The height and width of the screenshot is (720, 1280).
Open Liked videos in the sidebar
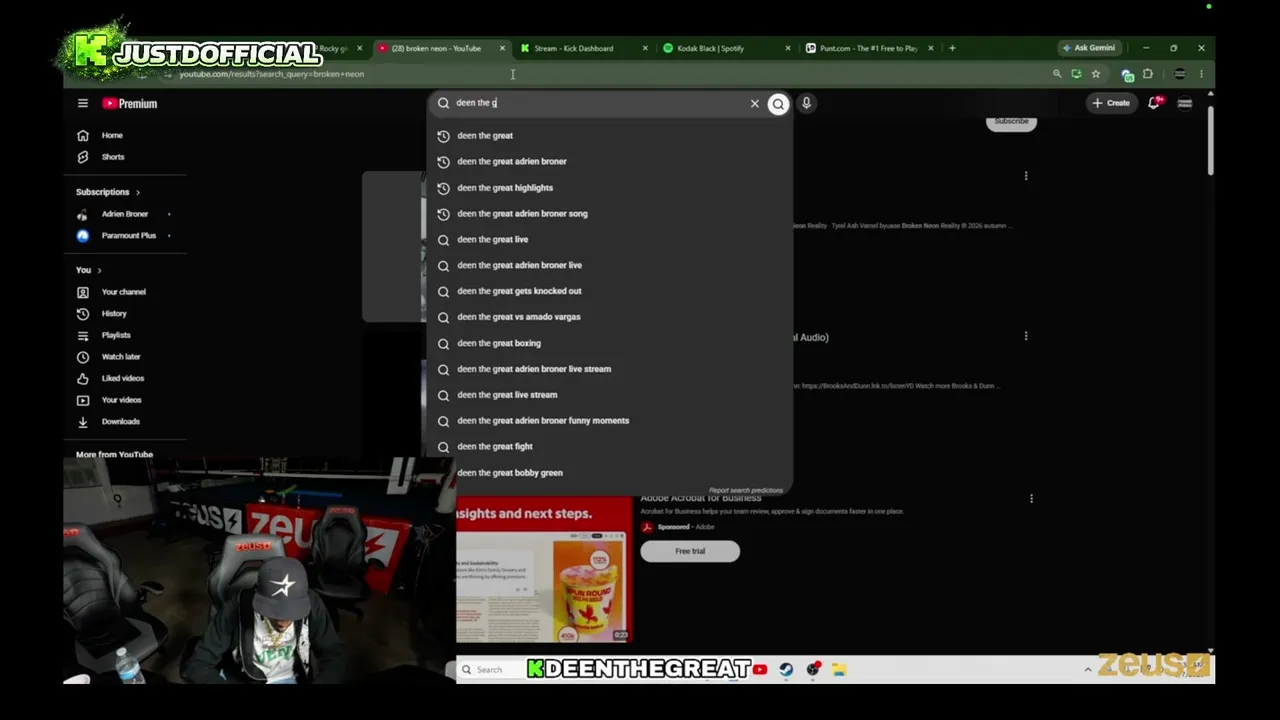tap(122, 378)
